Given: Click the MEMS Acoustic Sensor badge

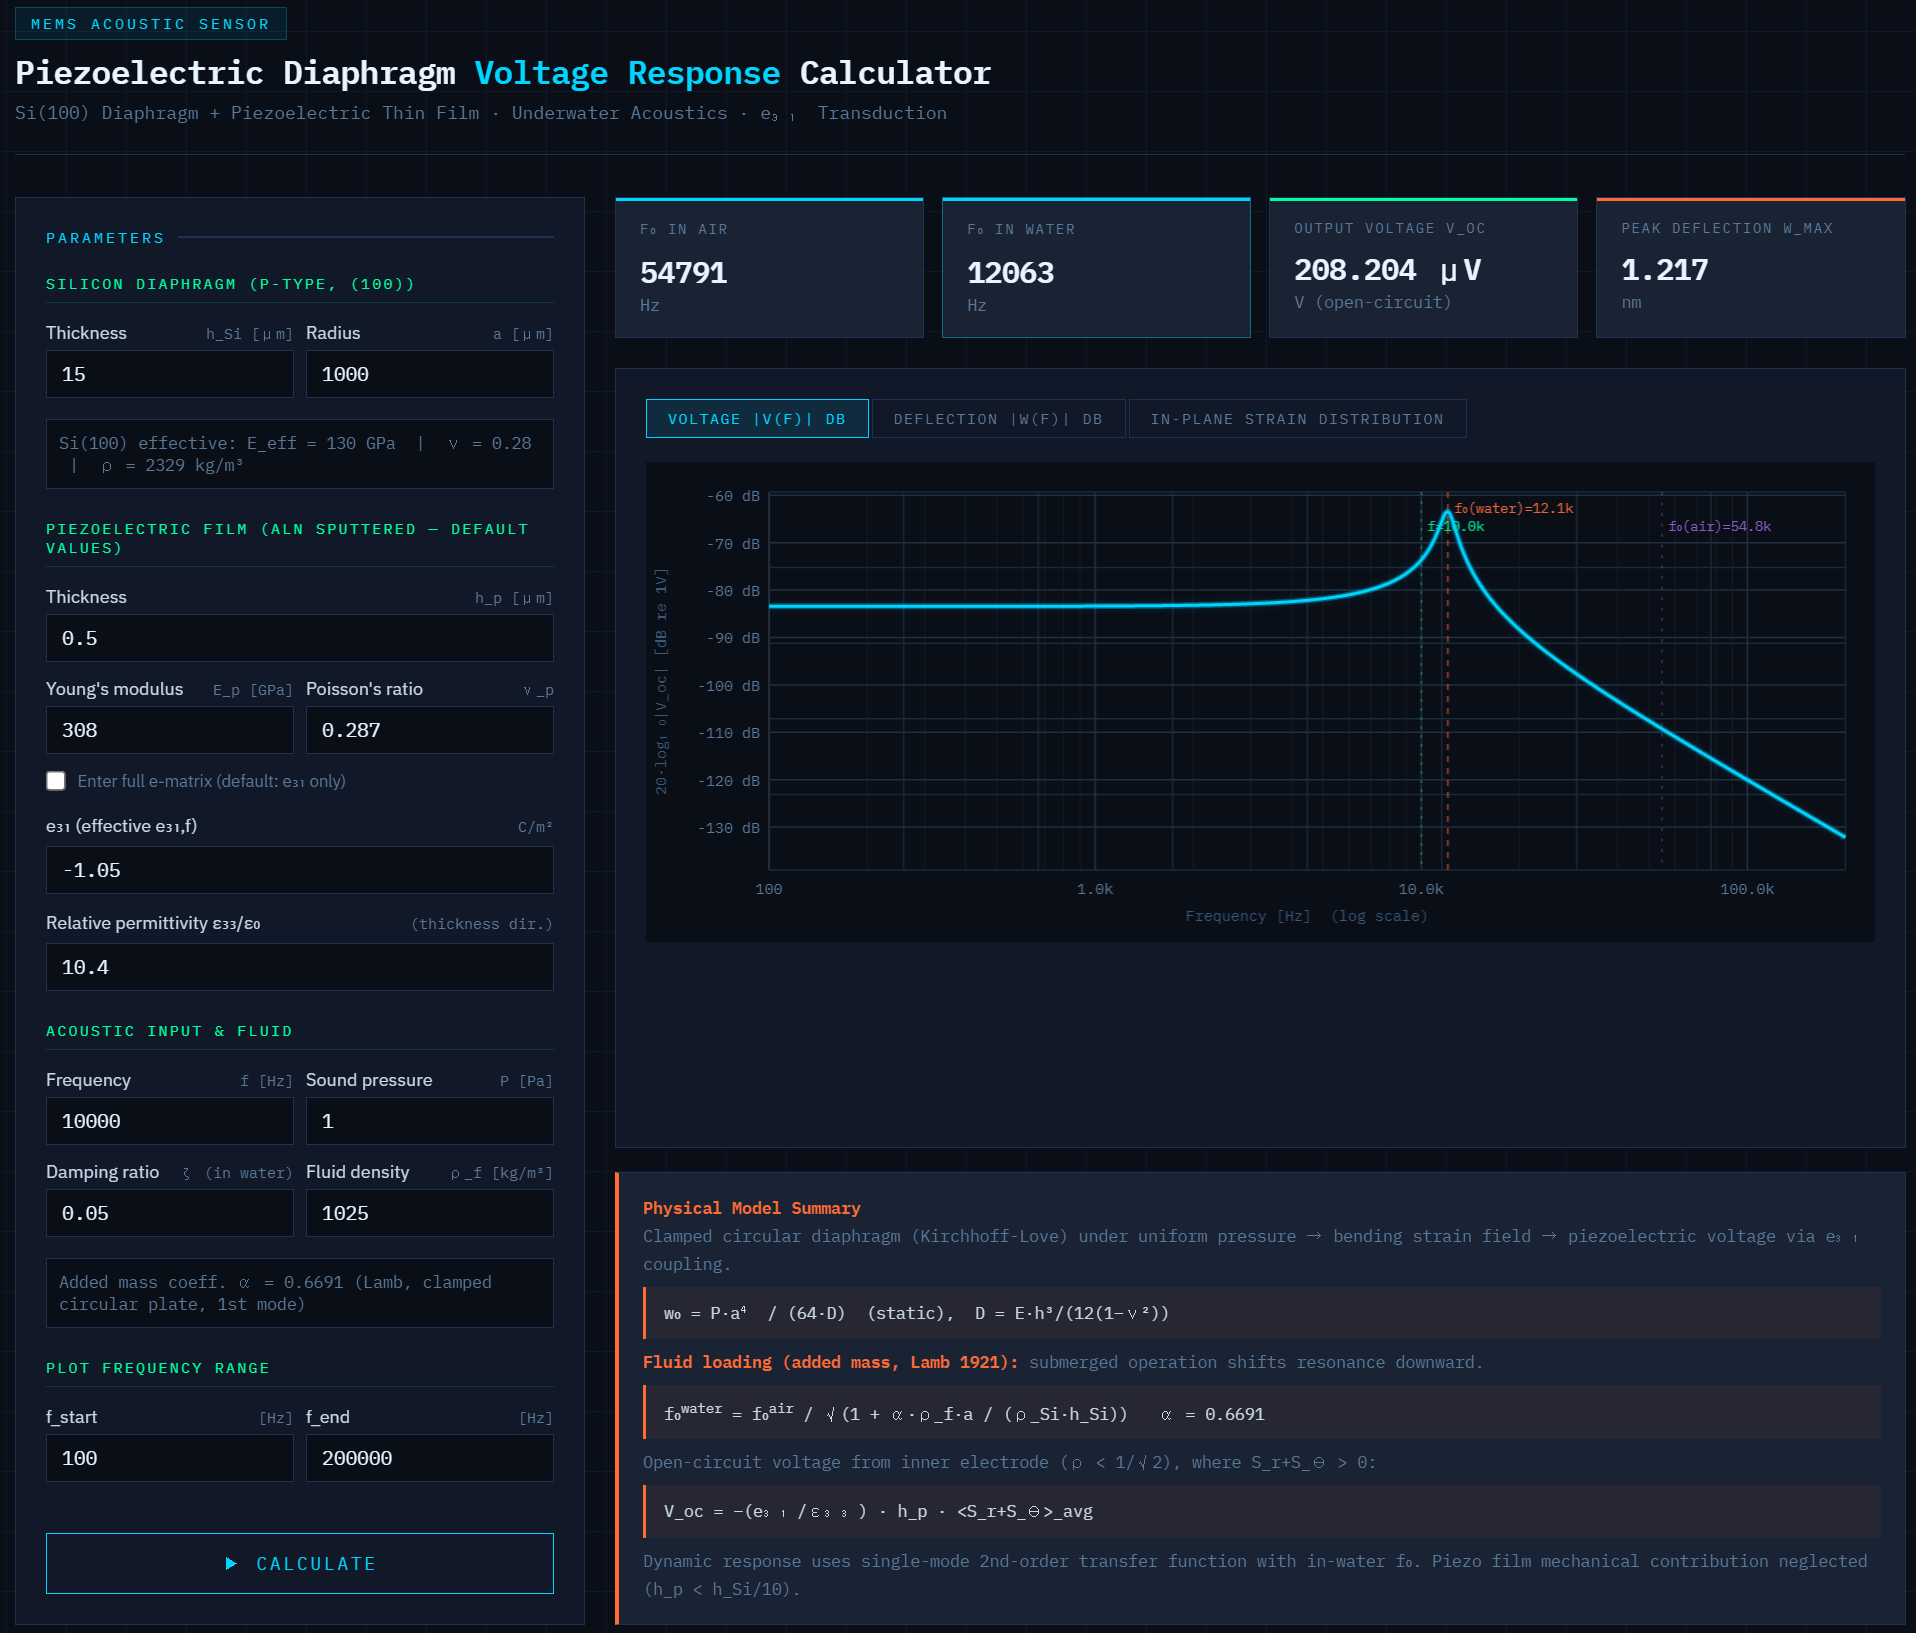Looking at the screenshot, I should tap(150, 23).
